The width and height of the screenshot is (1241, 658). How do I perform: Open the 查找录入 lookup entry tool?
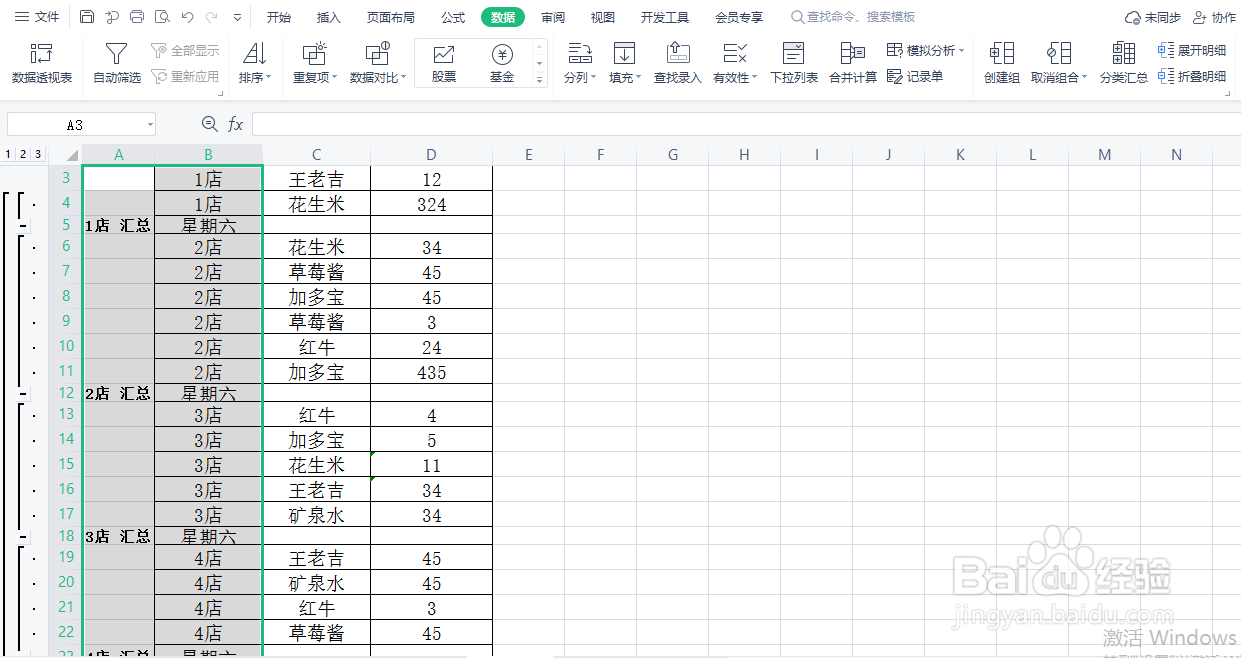click(678, 63)
